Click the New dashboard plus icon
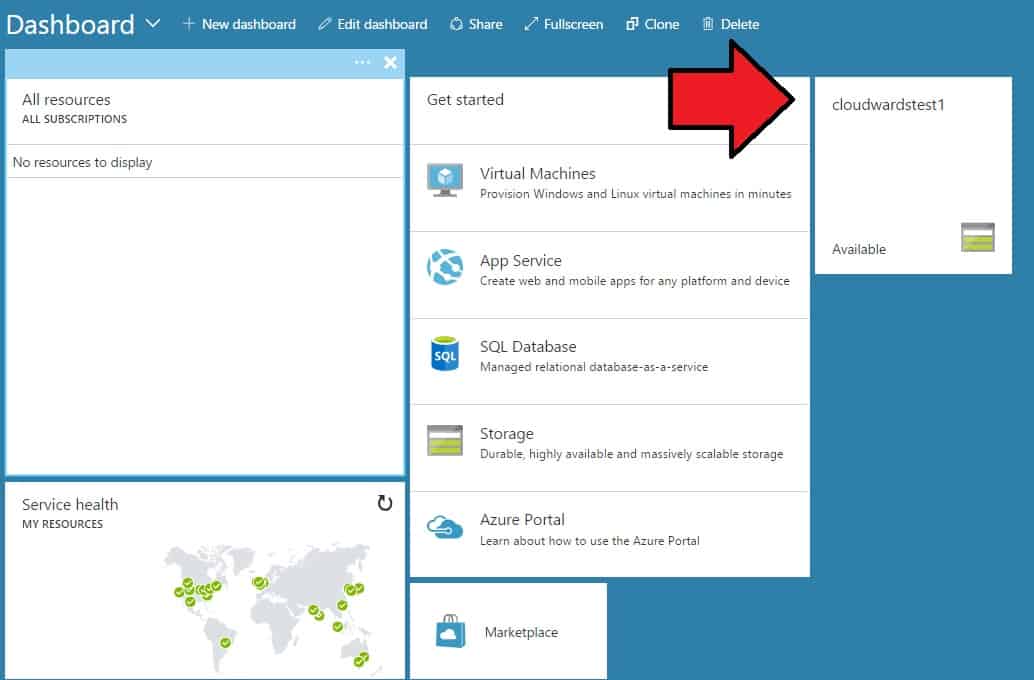Viewport: 1034px width, 680px height. [189, 24]
